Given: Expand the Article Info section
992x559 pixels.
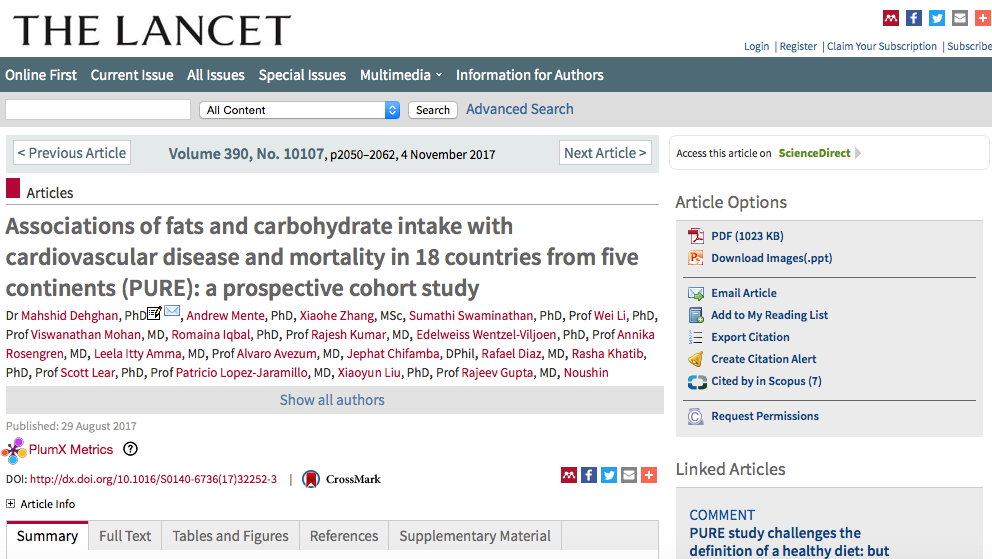Looking at the screenshot, I should 11,504.
